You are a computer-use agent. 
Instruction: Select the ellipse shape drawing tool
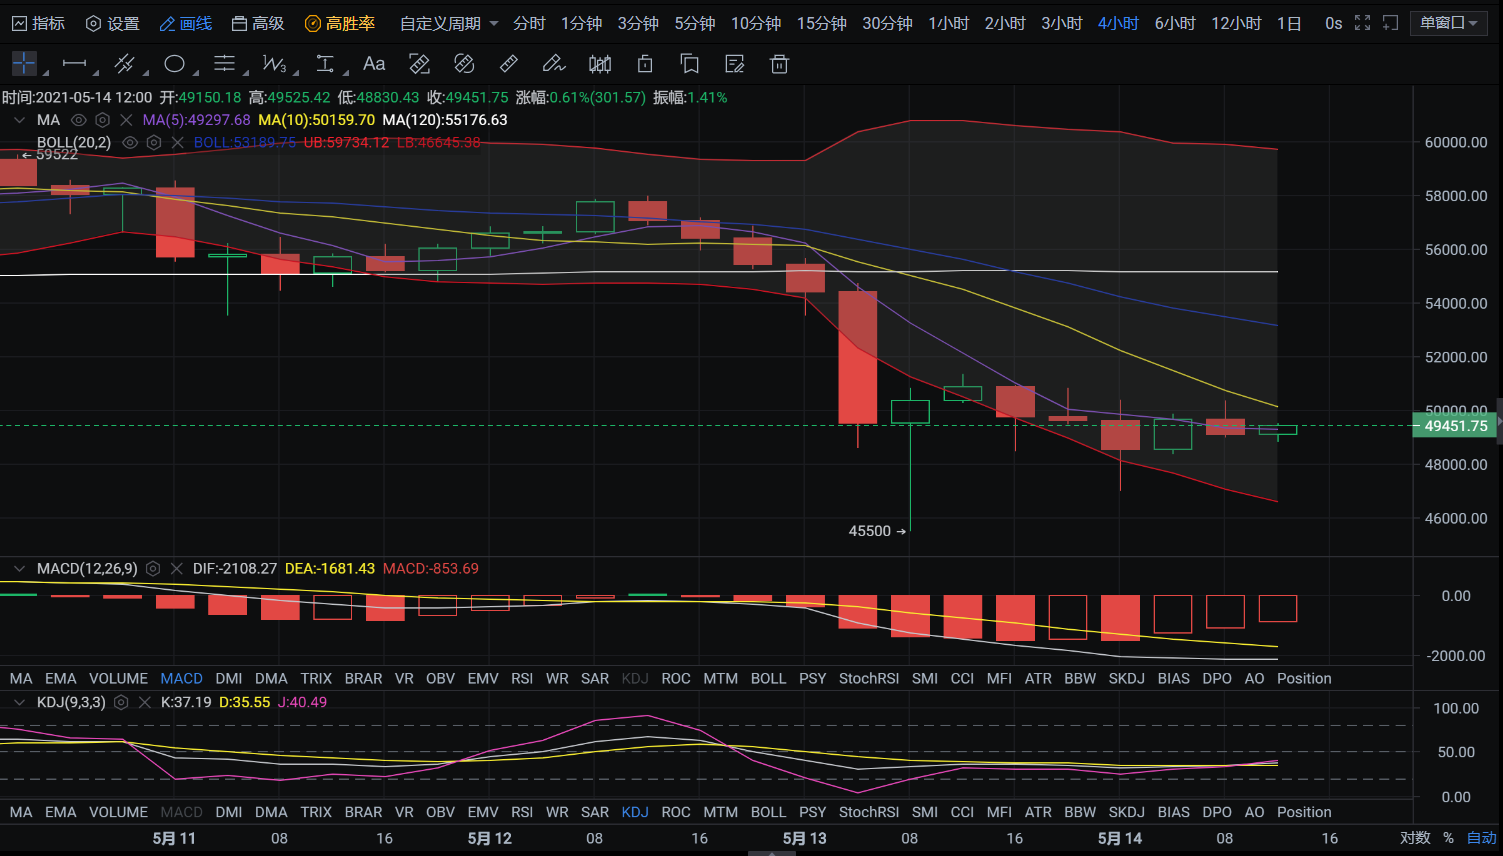(174, 64)
